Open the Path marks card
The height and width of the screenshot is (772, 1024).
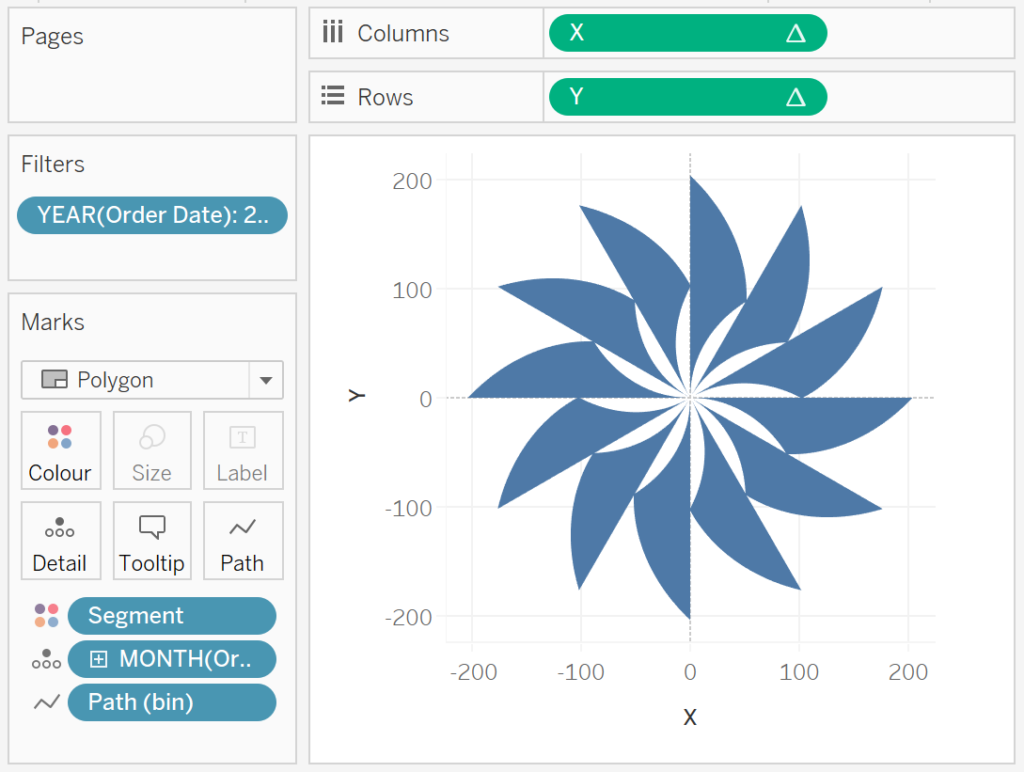[x=243, y=540]
